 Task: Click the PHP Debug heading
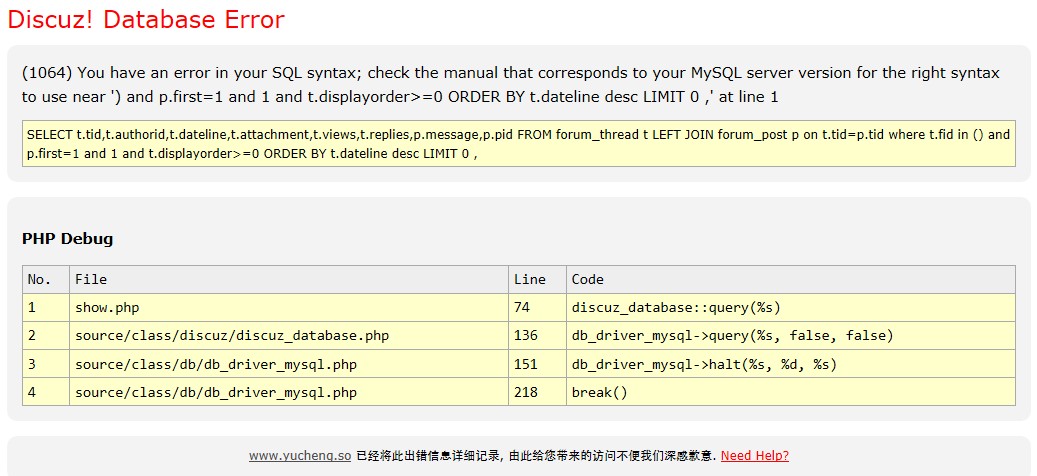pos(67,239)
